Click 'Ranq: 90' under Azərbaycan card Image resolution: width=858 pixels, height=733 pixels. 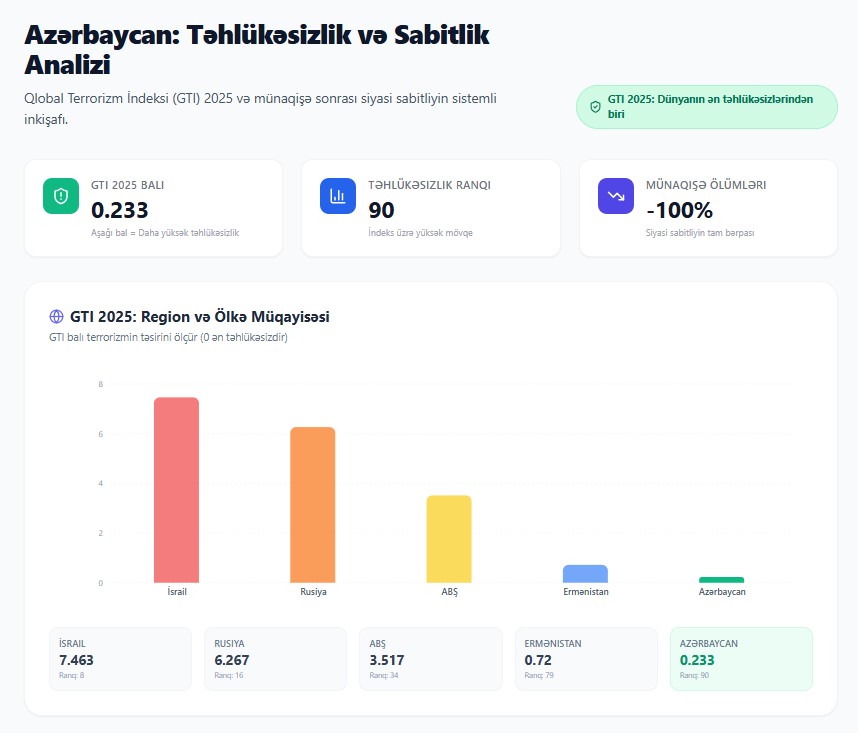click(694, 675)
